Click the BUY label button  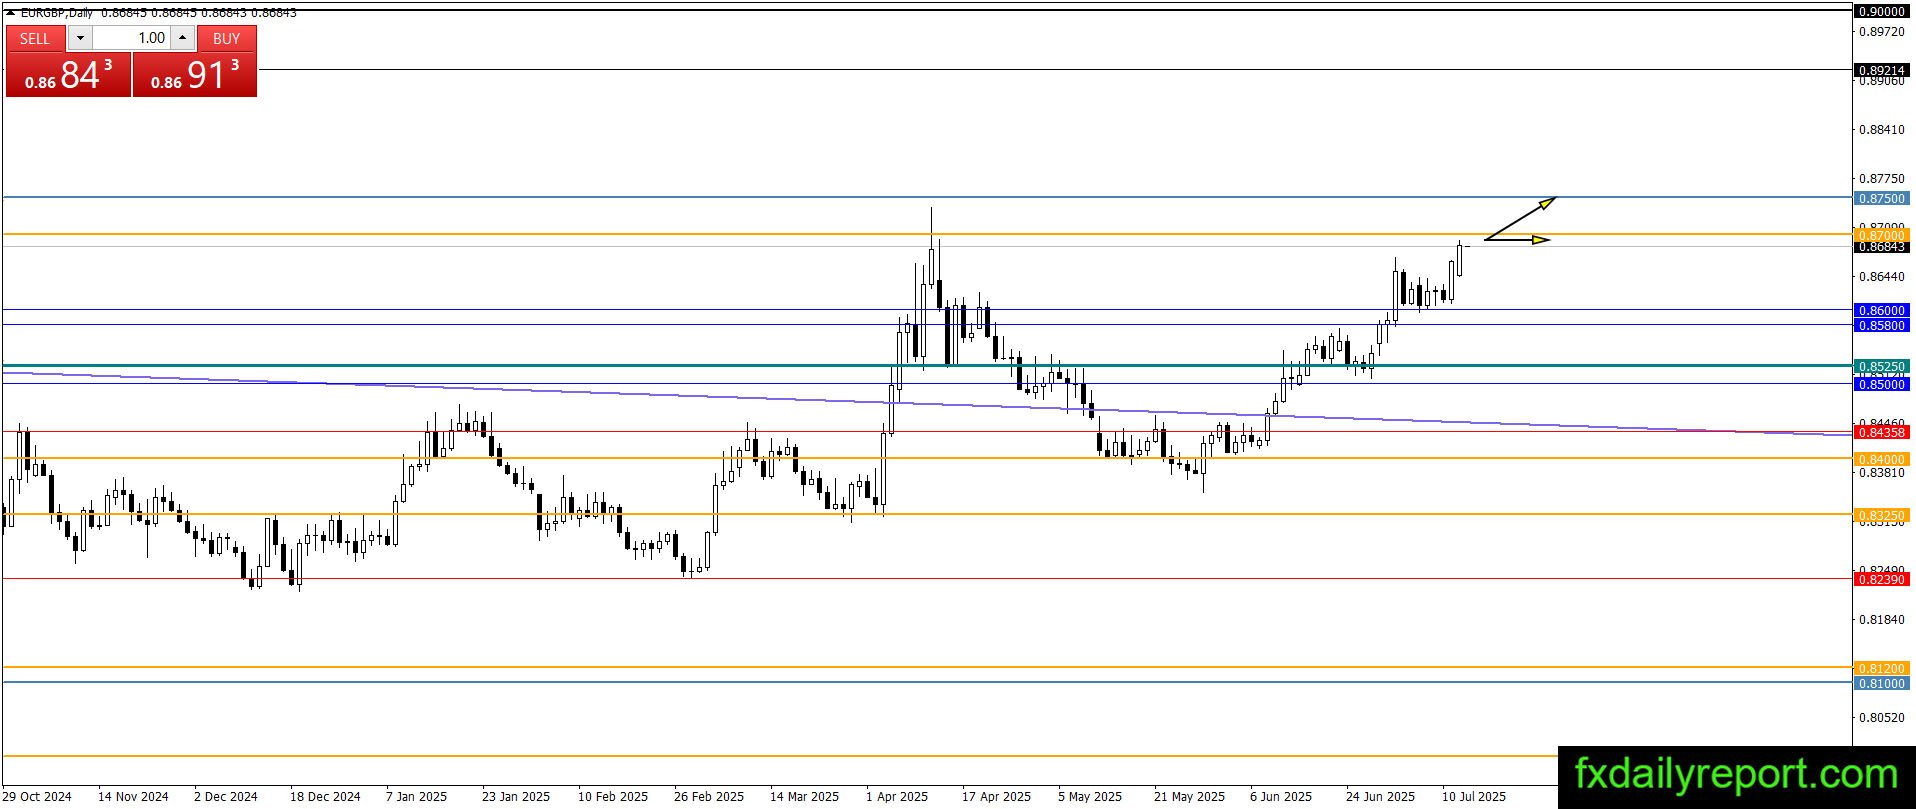point(227,38)
